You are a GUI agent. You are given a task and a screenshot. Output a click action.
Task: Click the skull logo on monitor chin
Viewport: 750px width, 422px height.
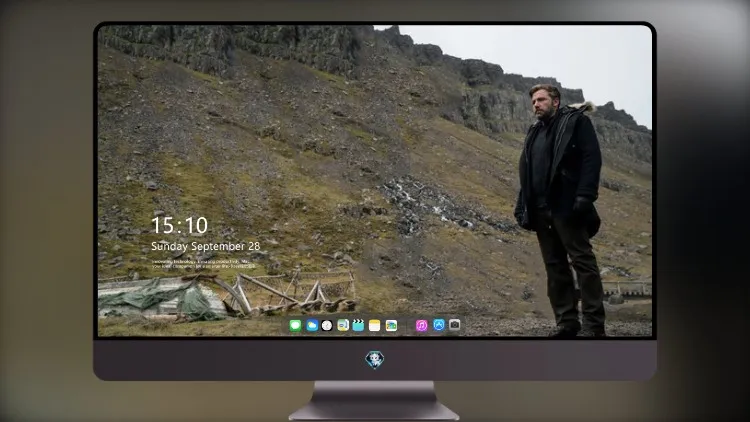point(375,360)
